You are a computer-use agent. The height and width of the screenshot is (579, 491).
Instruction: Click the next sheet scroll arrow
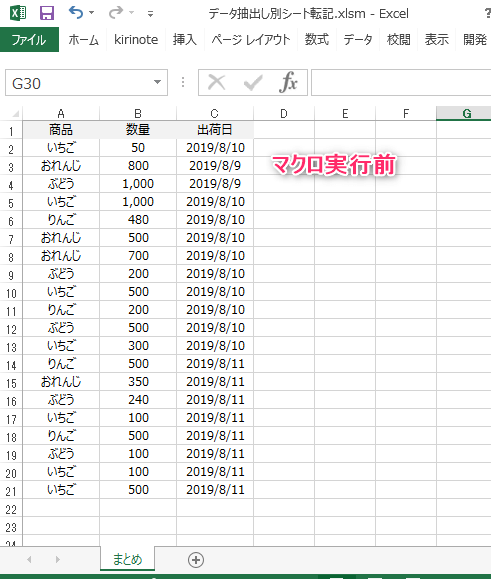click(x=58, y=560)
